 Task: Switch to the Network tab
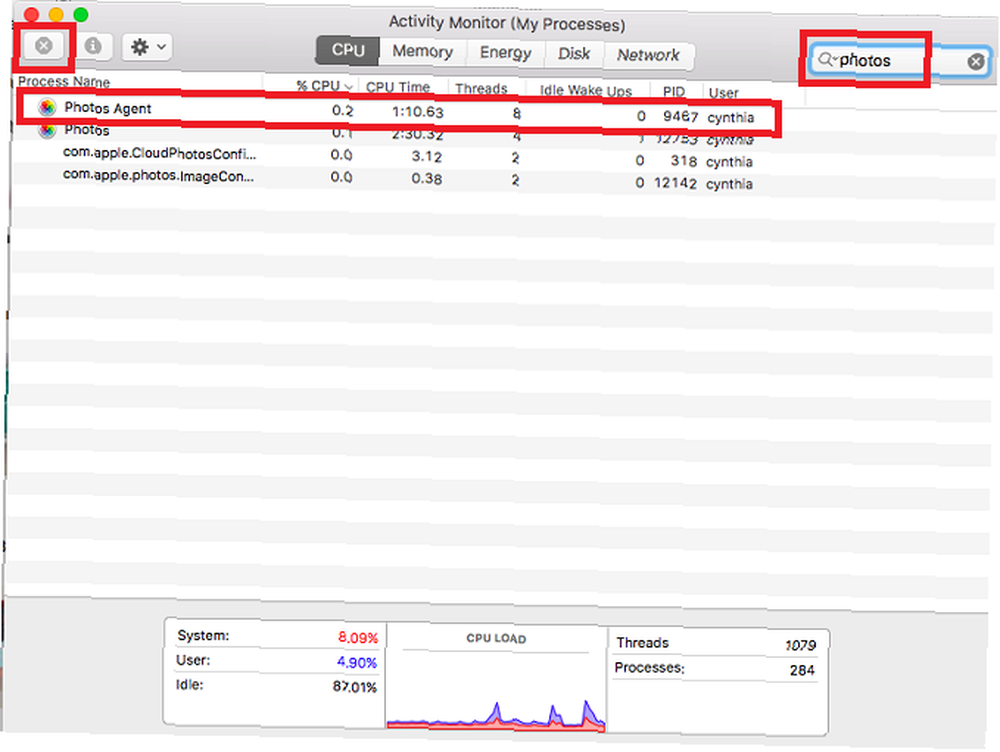coord(648,55)
